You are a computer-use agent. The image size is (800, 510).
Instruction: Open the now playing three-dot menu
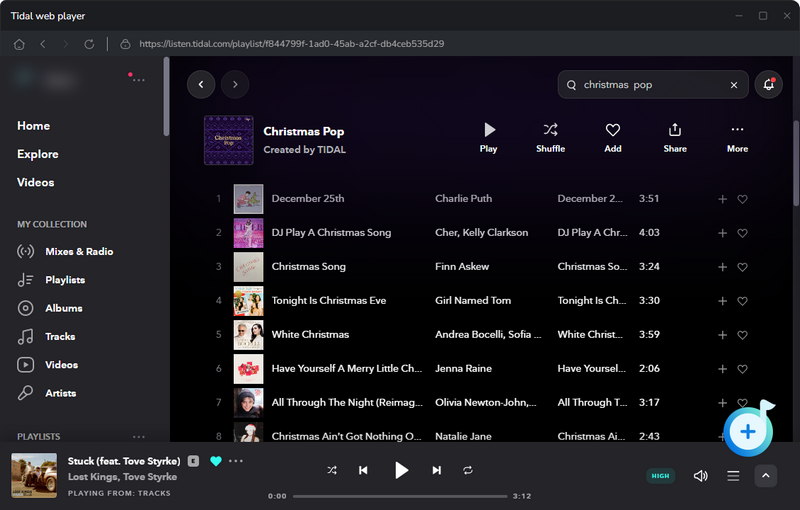click(236, 461)
